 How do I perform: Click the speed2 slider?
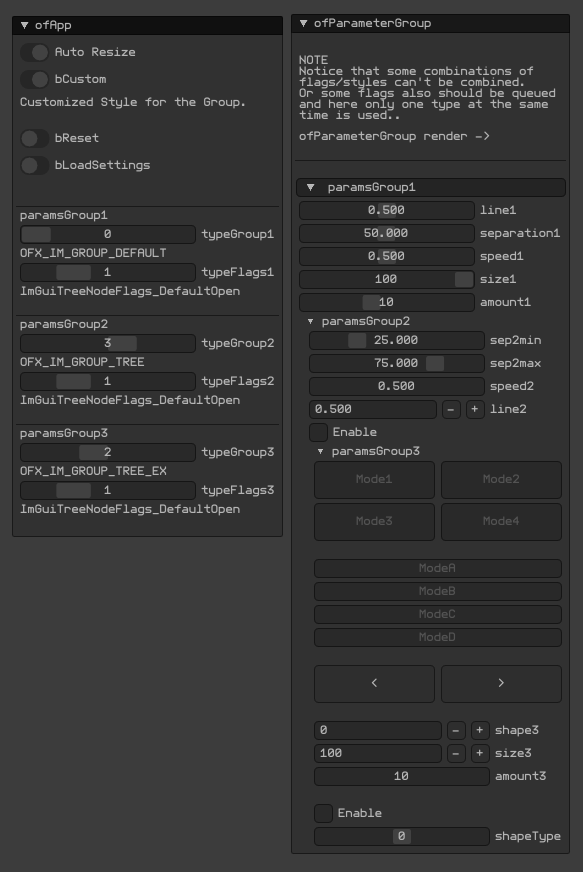click(x=397, y=386)
